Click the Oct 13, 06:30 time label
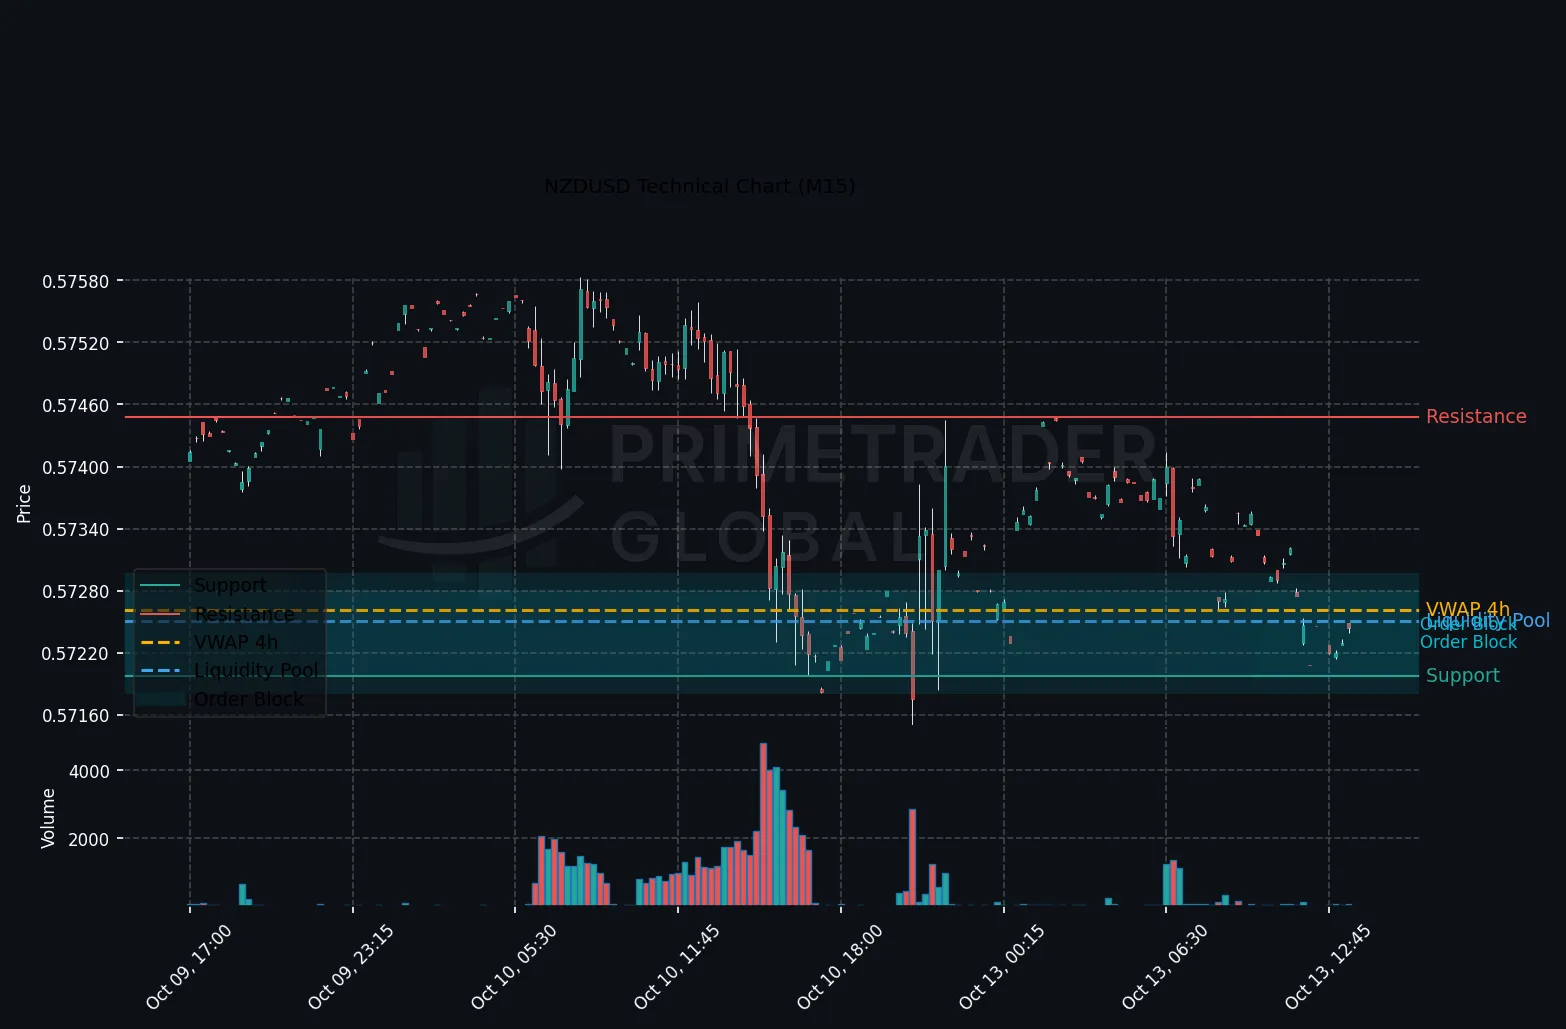Image resolution: width=1566 pixels, height=1029 pixels. point(1165,966)
